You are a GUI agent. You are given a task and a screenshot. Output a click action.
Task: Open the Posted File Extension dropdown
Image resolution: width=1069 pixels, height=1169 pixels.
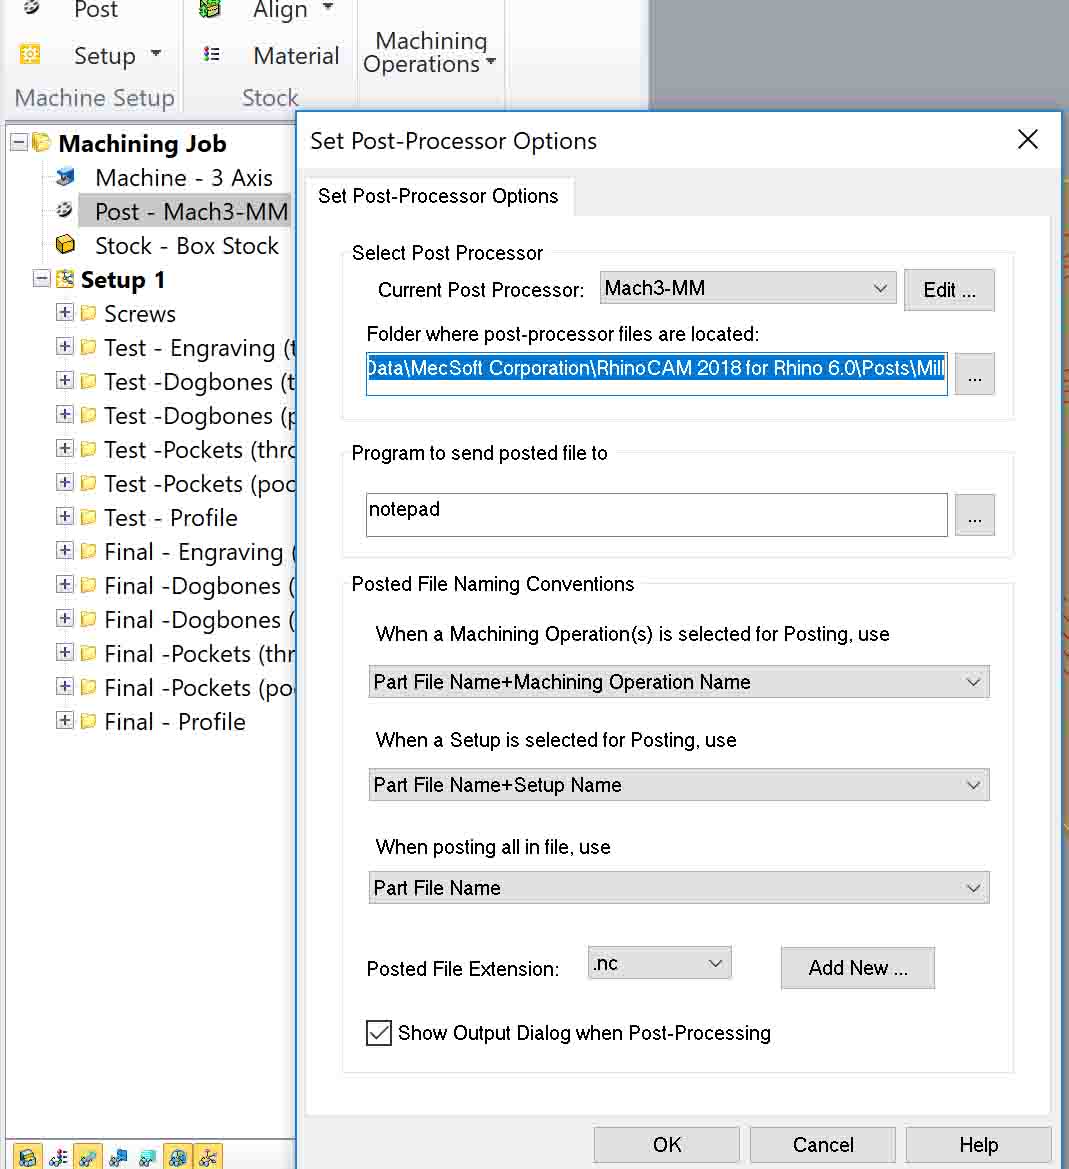[x=659, y=963]
